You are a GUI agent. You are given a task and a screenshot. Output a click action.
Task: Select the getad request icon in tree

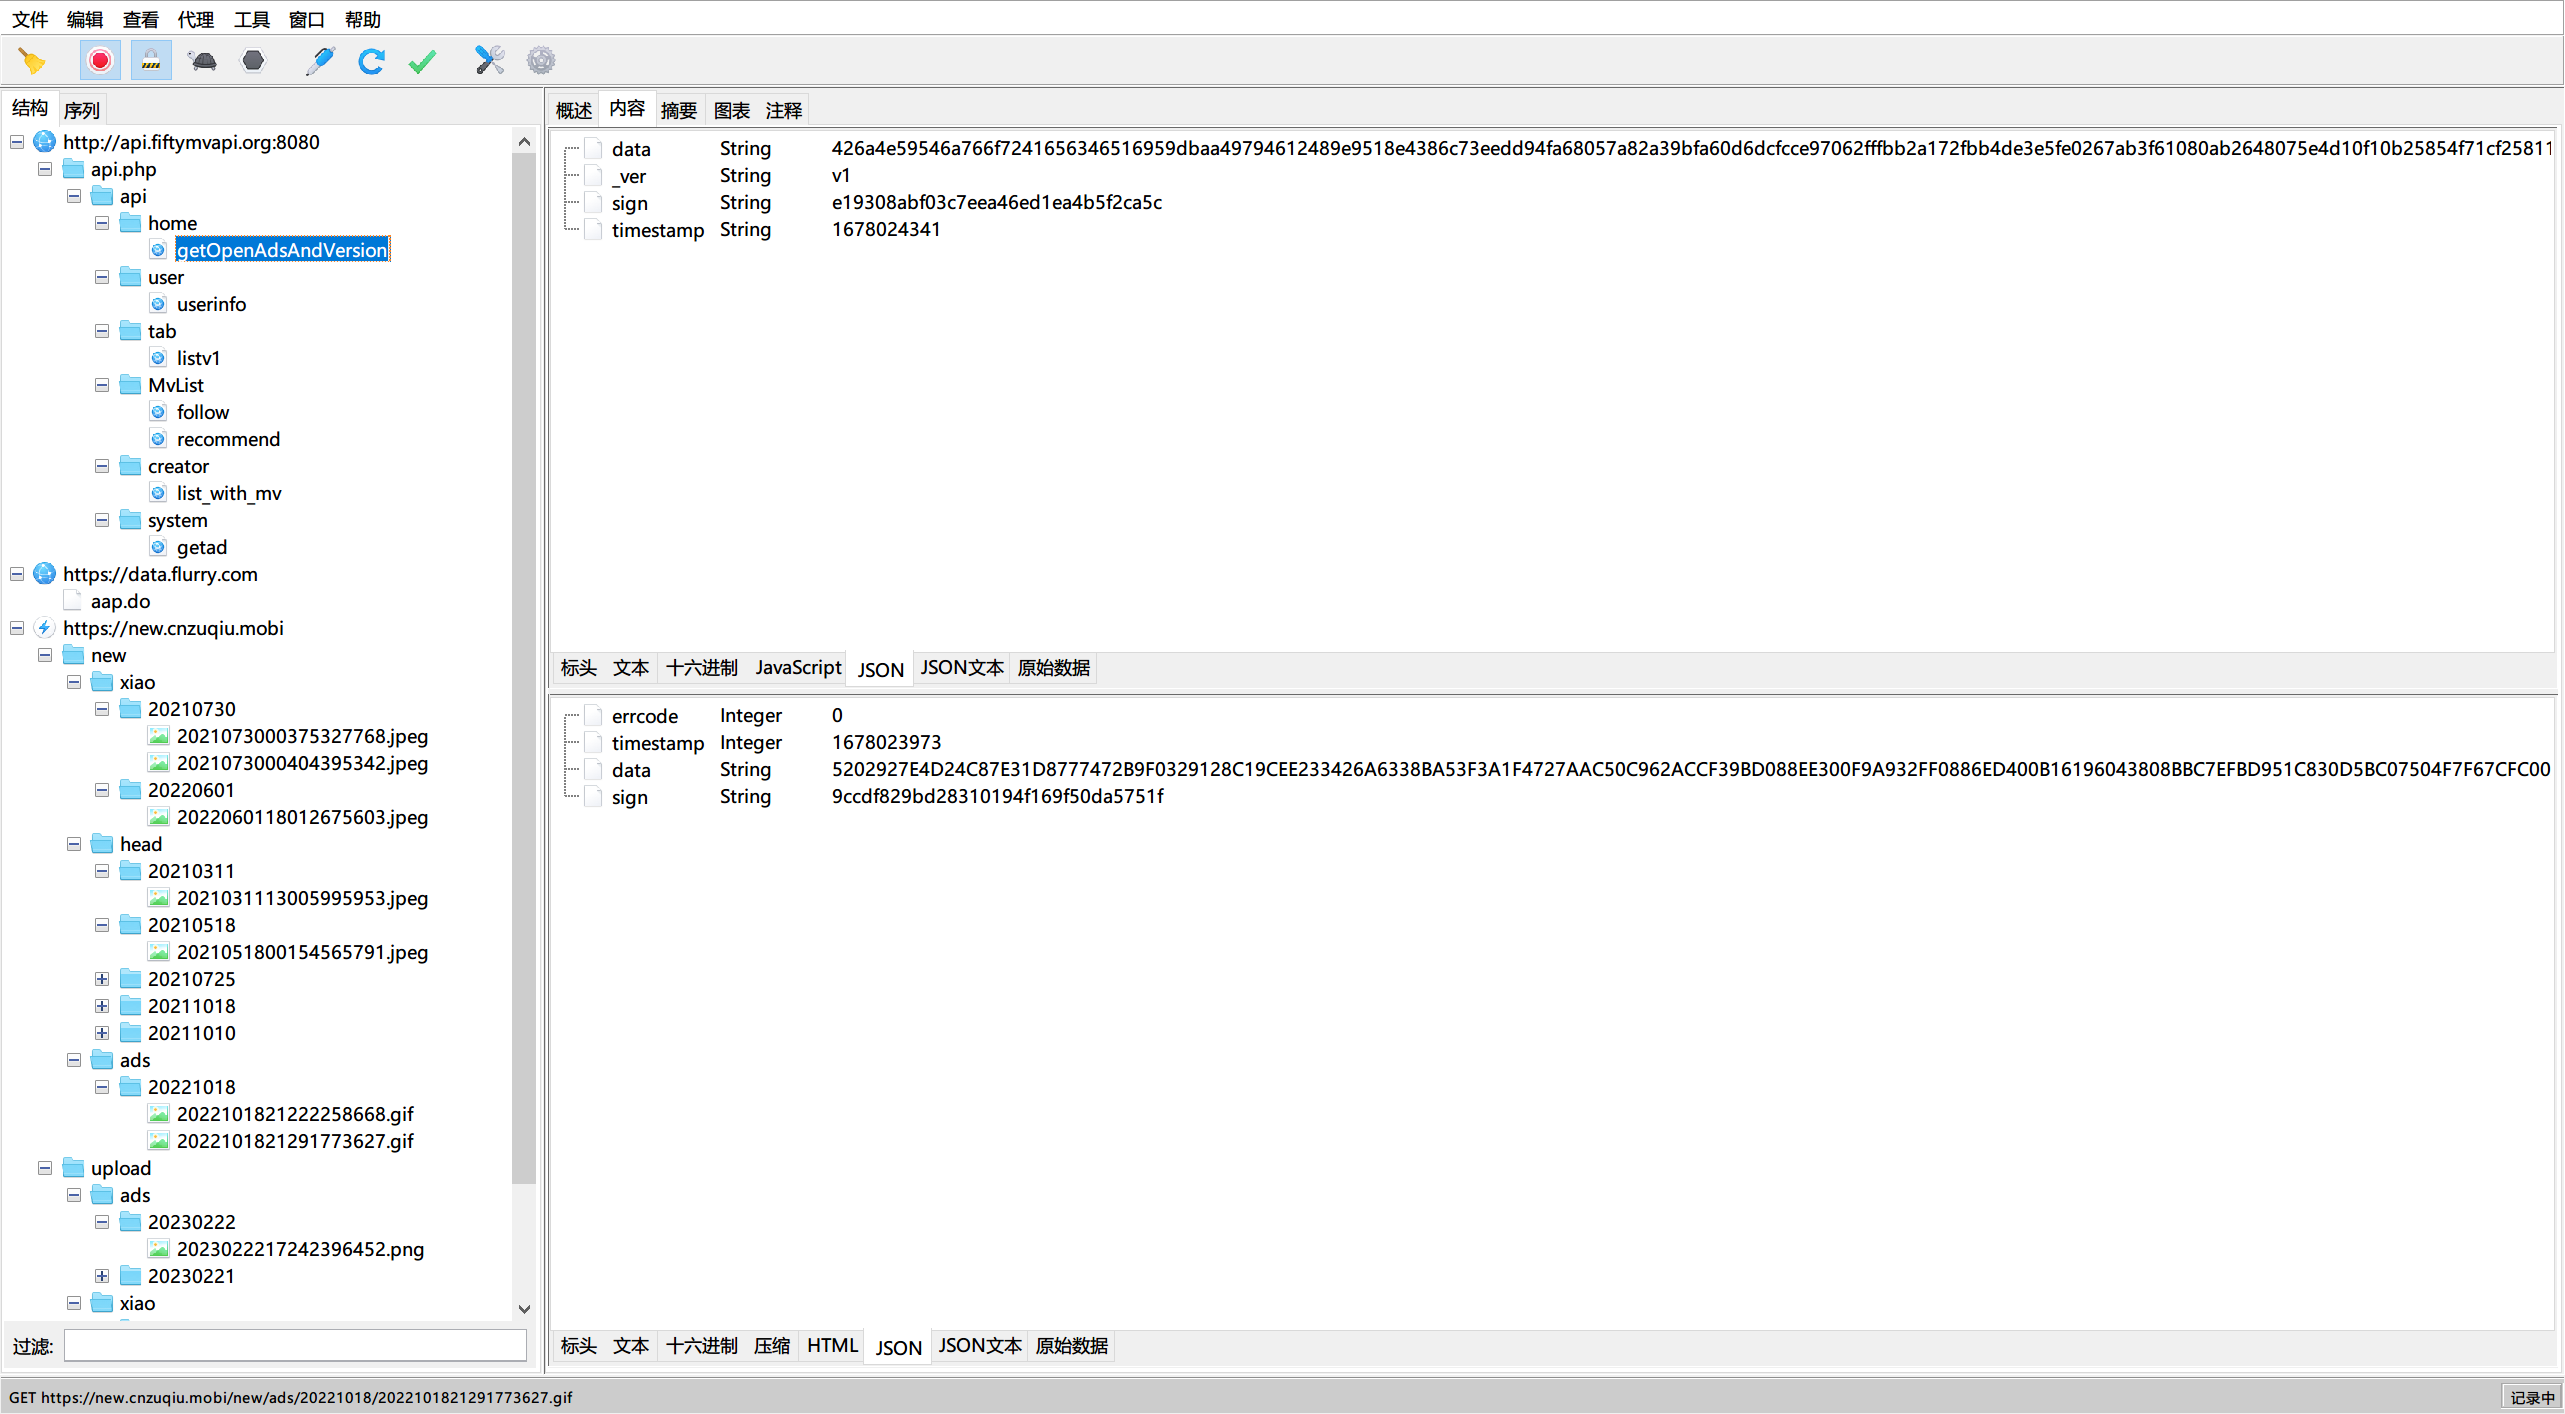158,547
